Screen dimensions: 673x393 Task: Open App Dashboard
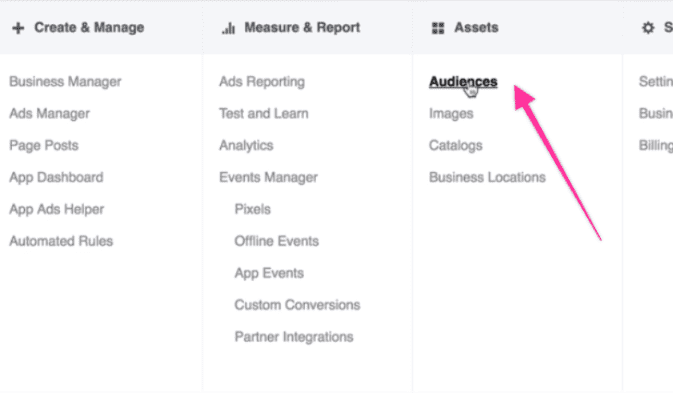56,177
